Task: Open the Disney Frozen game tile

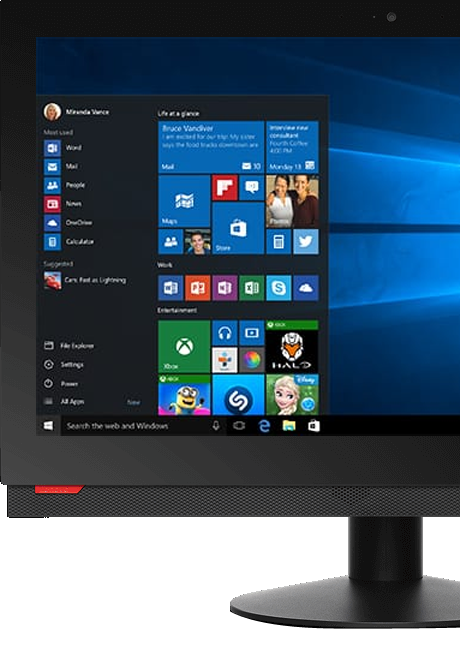Action: tap(292, 395)
